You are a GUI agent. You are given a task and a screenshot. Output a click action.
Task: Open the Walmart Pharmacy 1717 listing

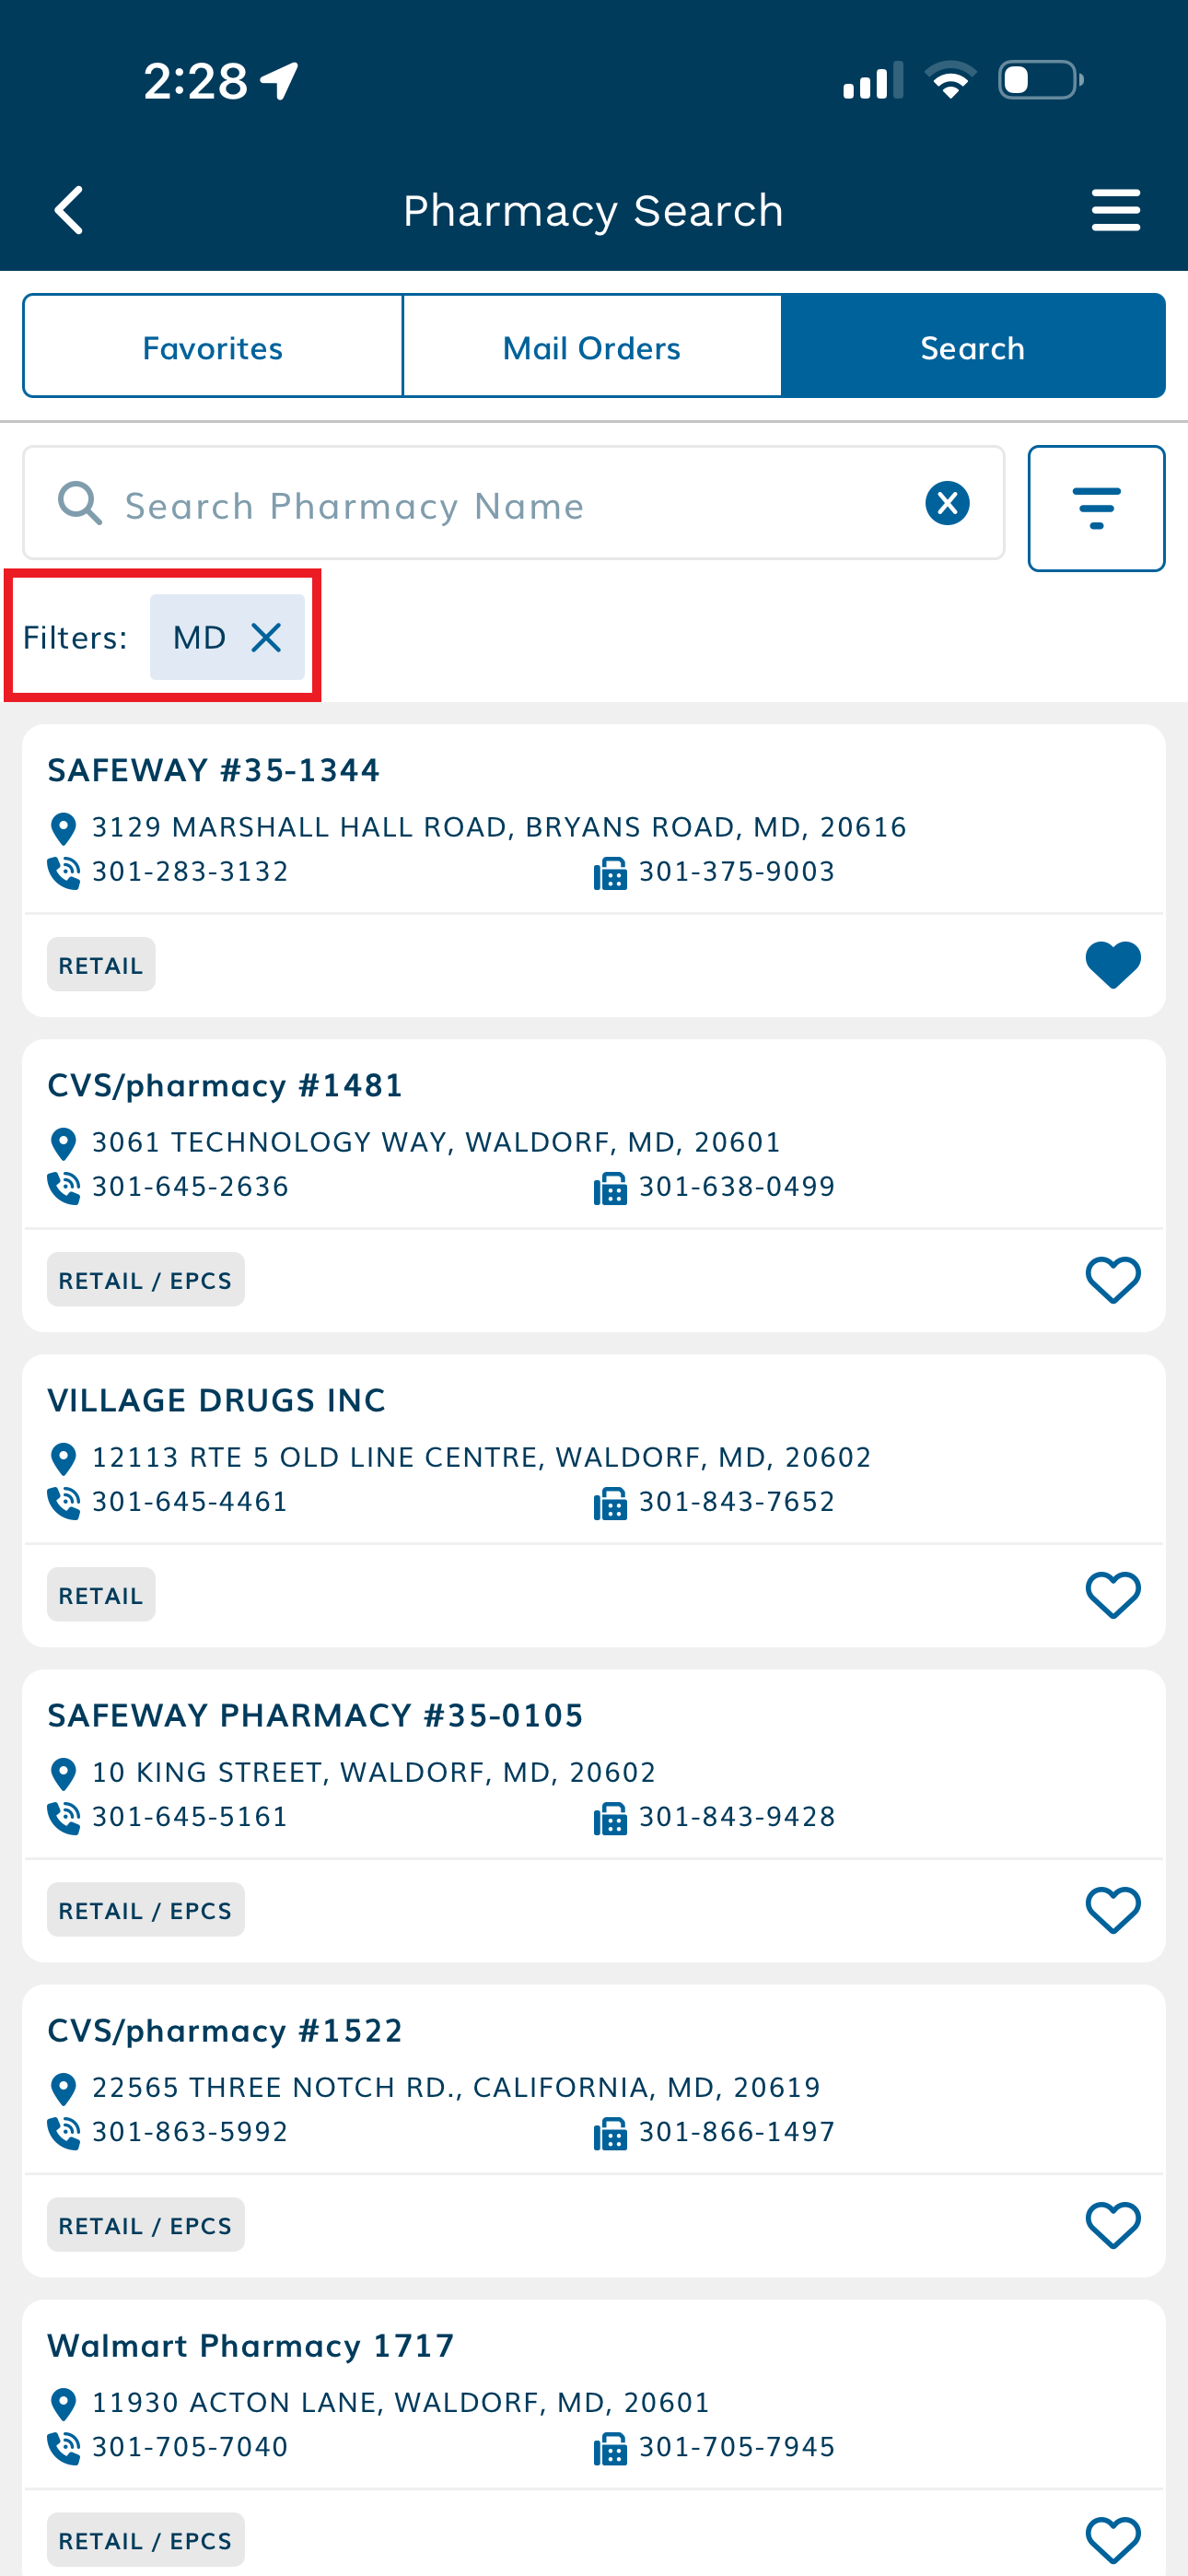251,2345
